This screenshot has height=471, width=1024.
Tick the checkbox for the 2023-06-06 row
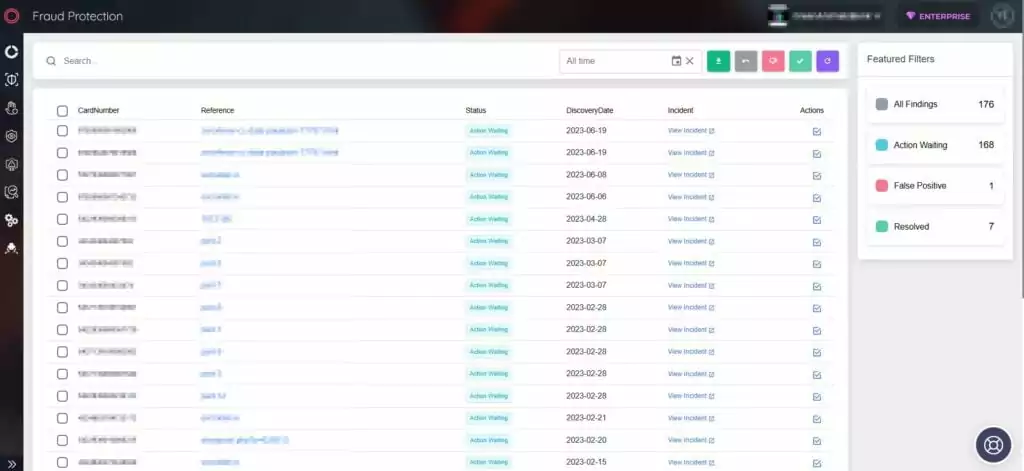(62, 197)
